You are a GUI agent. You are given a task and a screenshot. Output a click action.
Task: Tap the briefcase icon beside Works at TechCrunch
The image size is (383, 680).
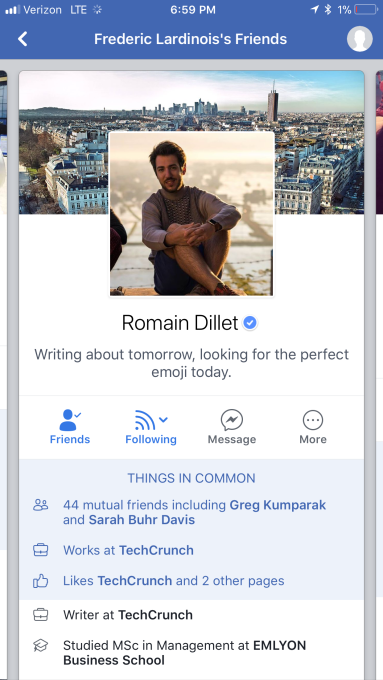tap(41, 550)
